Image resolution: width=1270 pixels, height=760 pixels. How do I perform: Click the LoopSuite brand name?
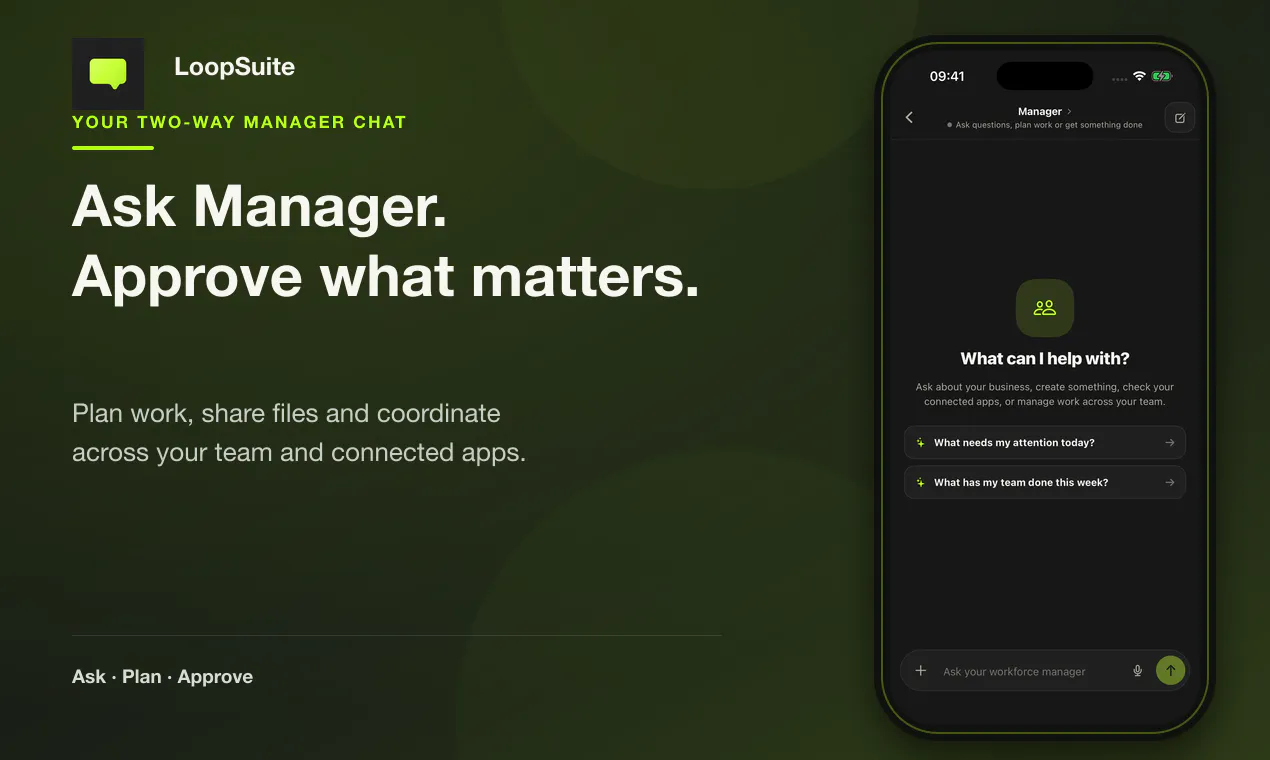(x=234, y=67)
